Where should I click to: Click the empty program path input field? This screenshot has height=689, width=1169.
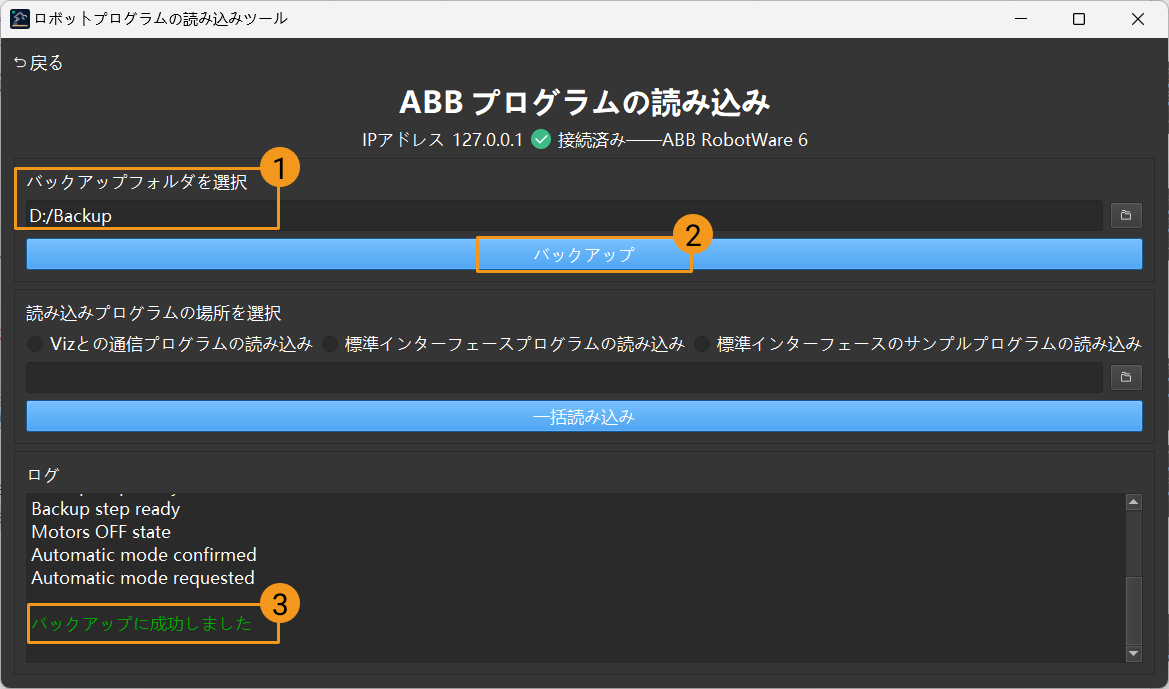coord(564,377)
